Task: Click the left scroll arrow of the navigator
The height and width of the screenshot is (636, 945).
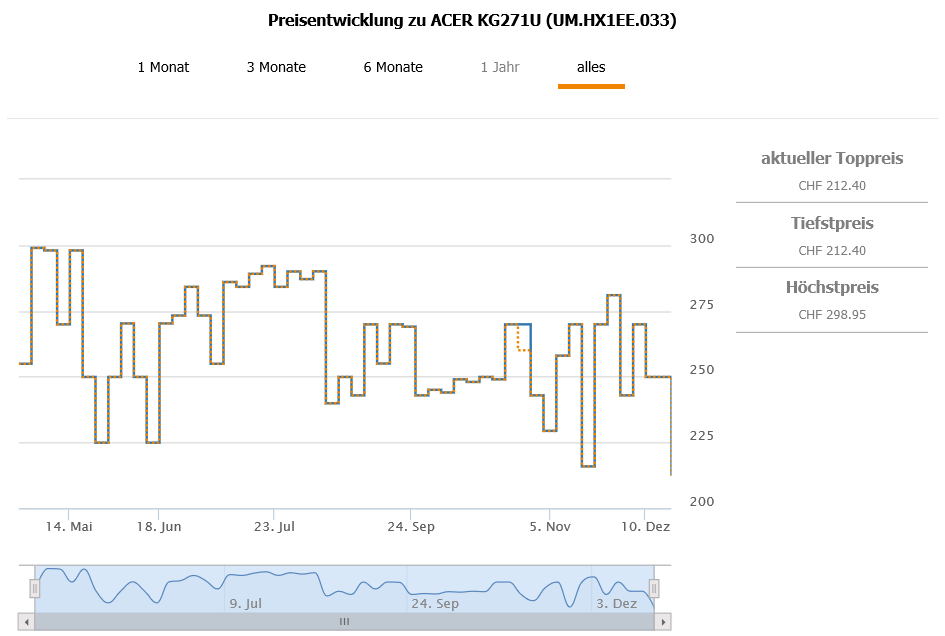Action: click(27, 621)
